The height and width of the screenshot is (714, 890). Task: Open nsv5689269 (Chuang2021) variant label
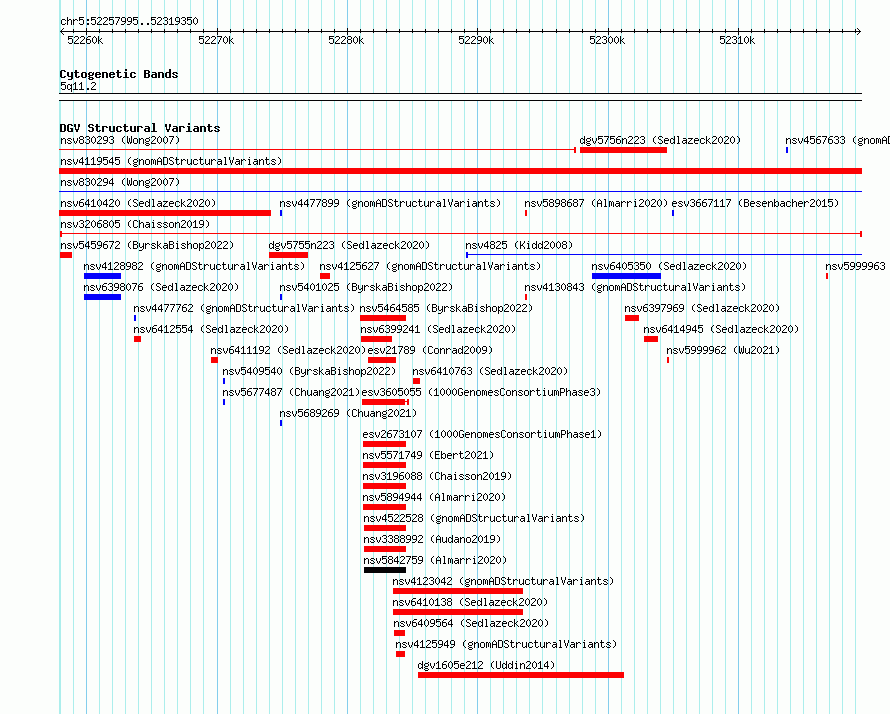(348, 413)
